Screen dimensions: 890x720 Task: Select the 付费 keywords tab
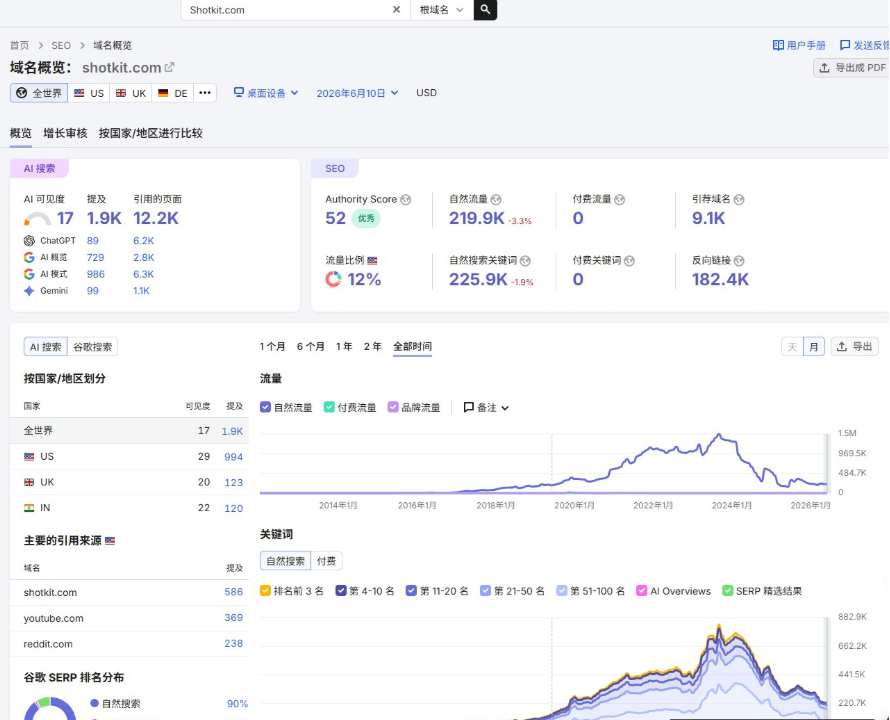(326, 561)
